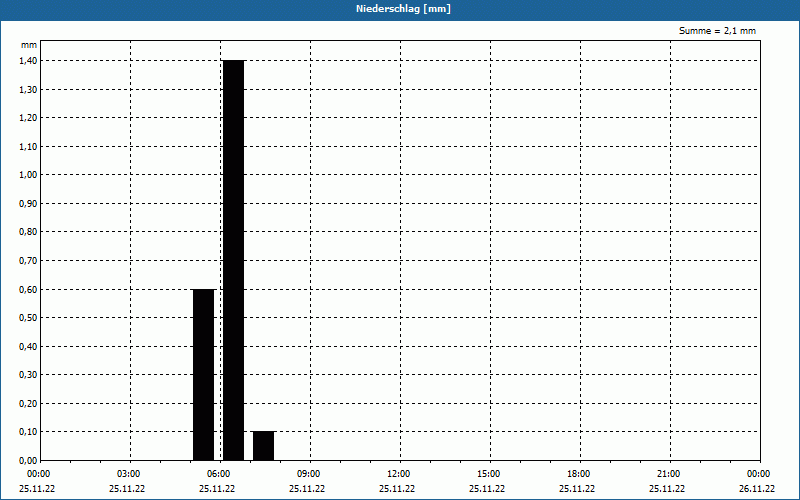Image resolution: width=800 pixels, height=500 pixels.
Task: Select the 1,30 y-axis value
Action: coord(29,89)
